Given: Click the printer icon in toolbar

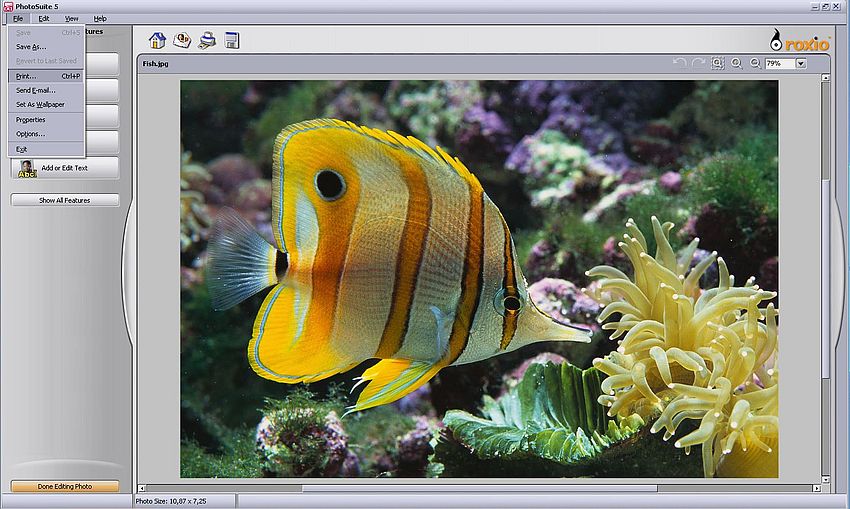Looking at the screenshot, I should pyautogui.click(x=207, y=41).
